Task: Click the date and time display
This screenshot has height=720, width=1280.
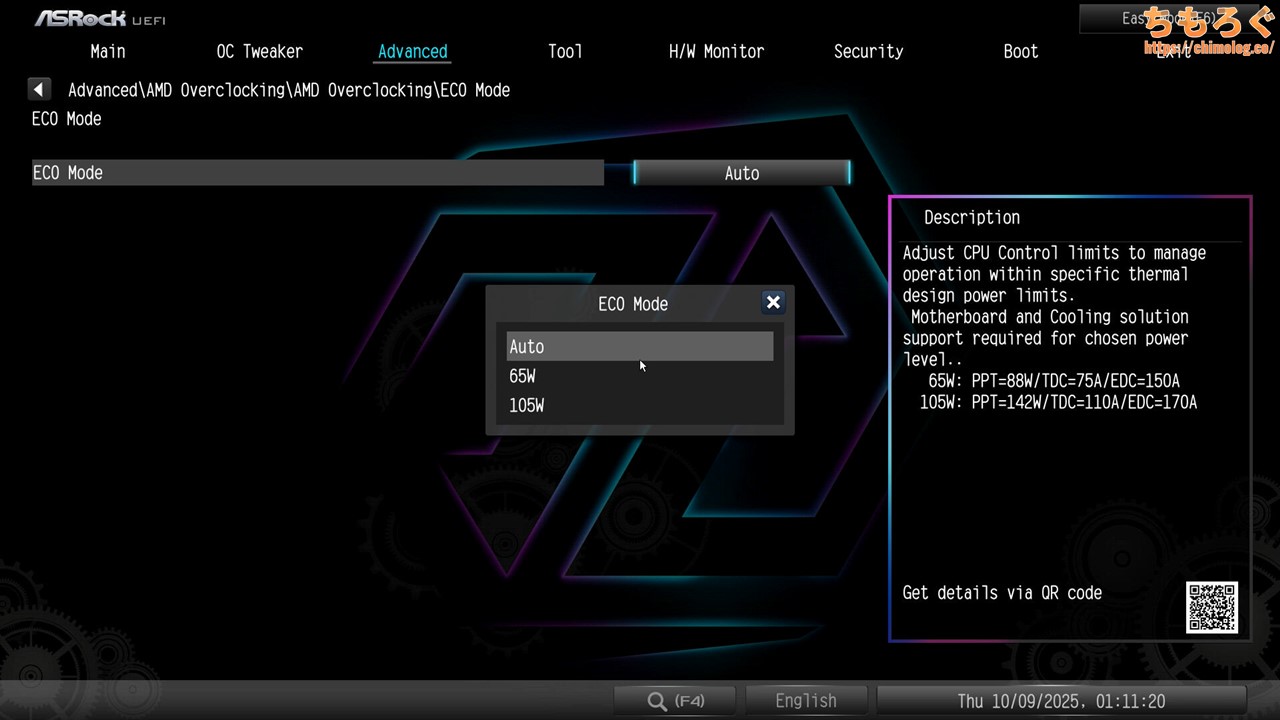Action: click(1061, 701)
